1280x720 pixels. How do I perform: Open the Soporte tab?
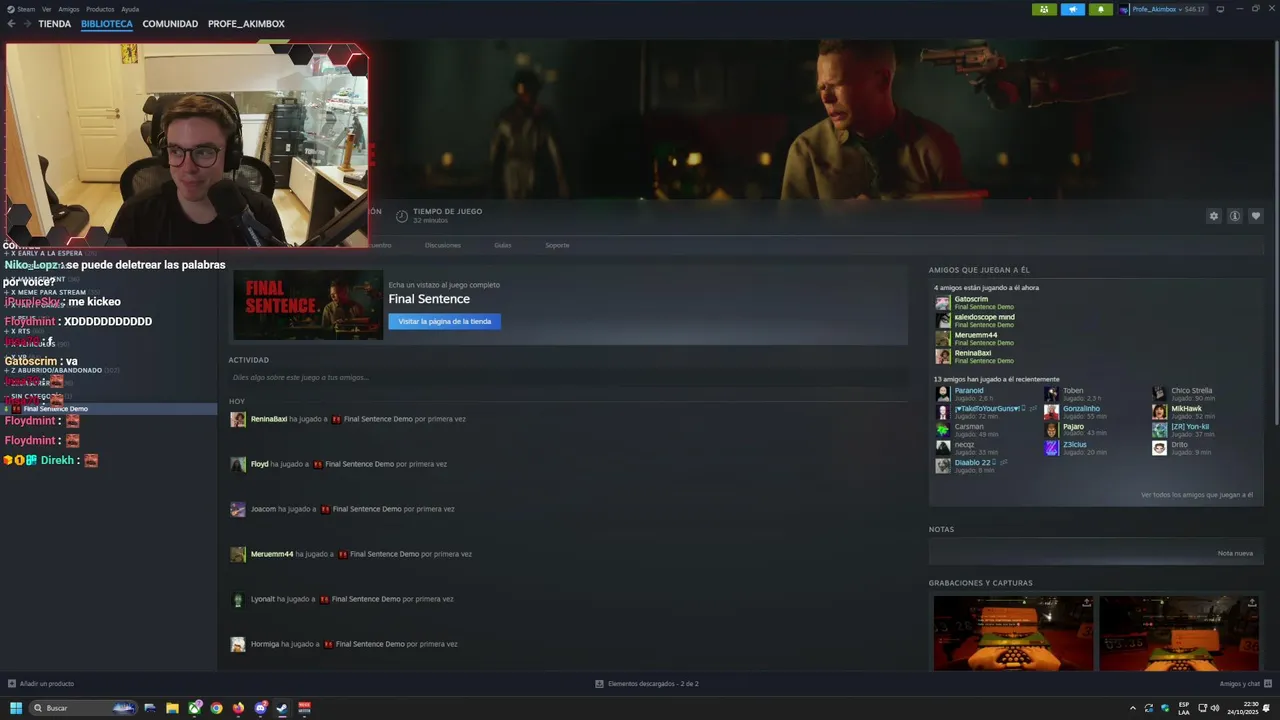(557, 245)
